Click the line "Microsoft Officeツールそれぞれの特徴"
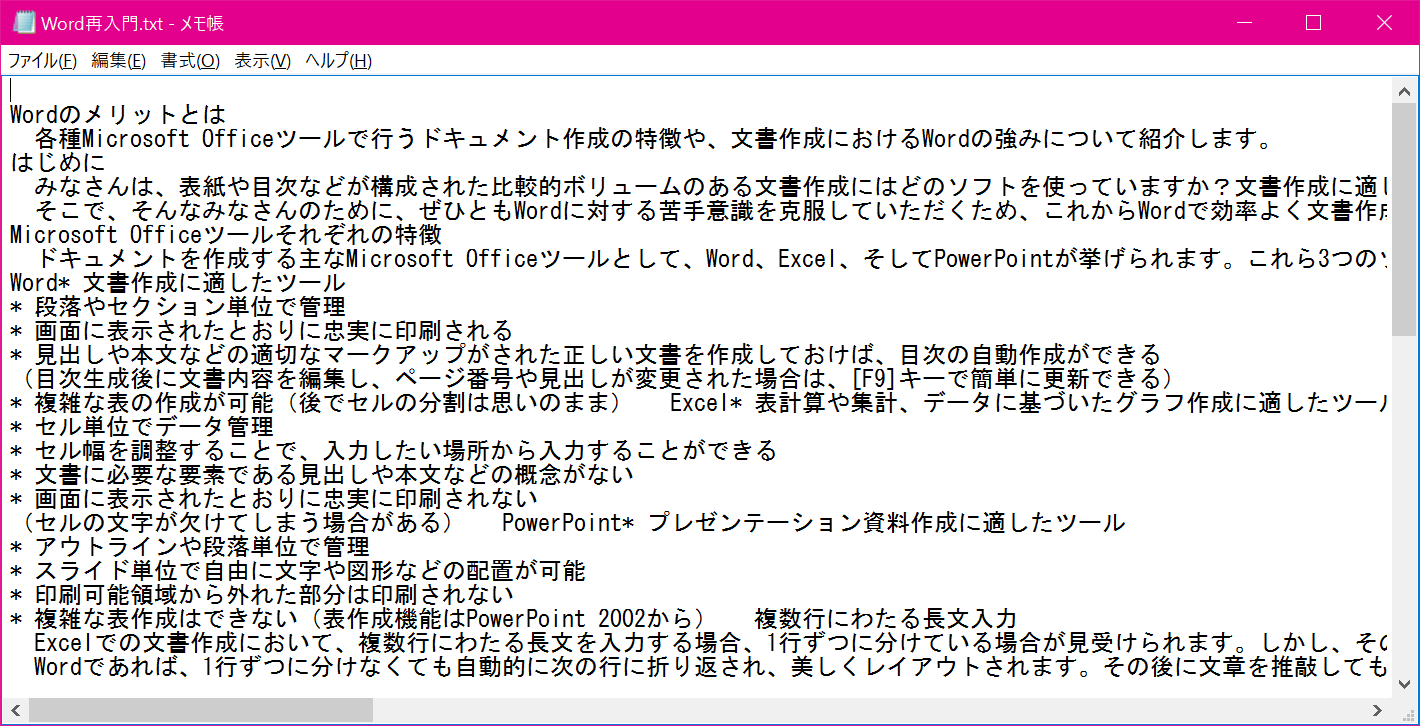1420x726 pixels. pyautogui.click(x=226, y=234)
